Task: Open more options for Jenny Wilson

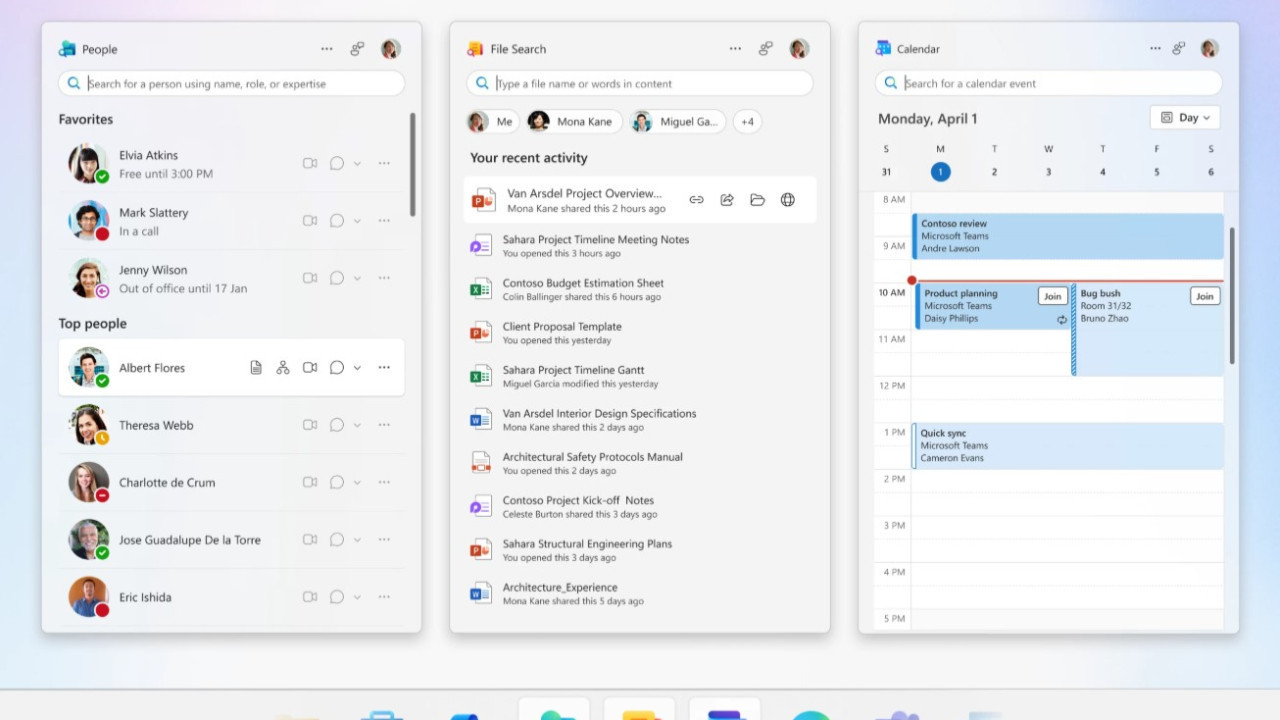Action: coord(384,278)
